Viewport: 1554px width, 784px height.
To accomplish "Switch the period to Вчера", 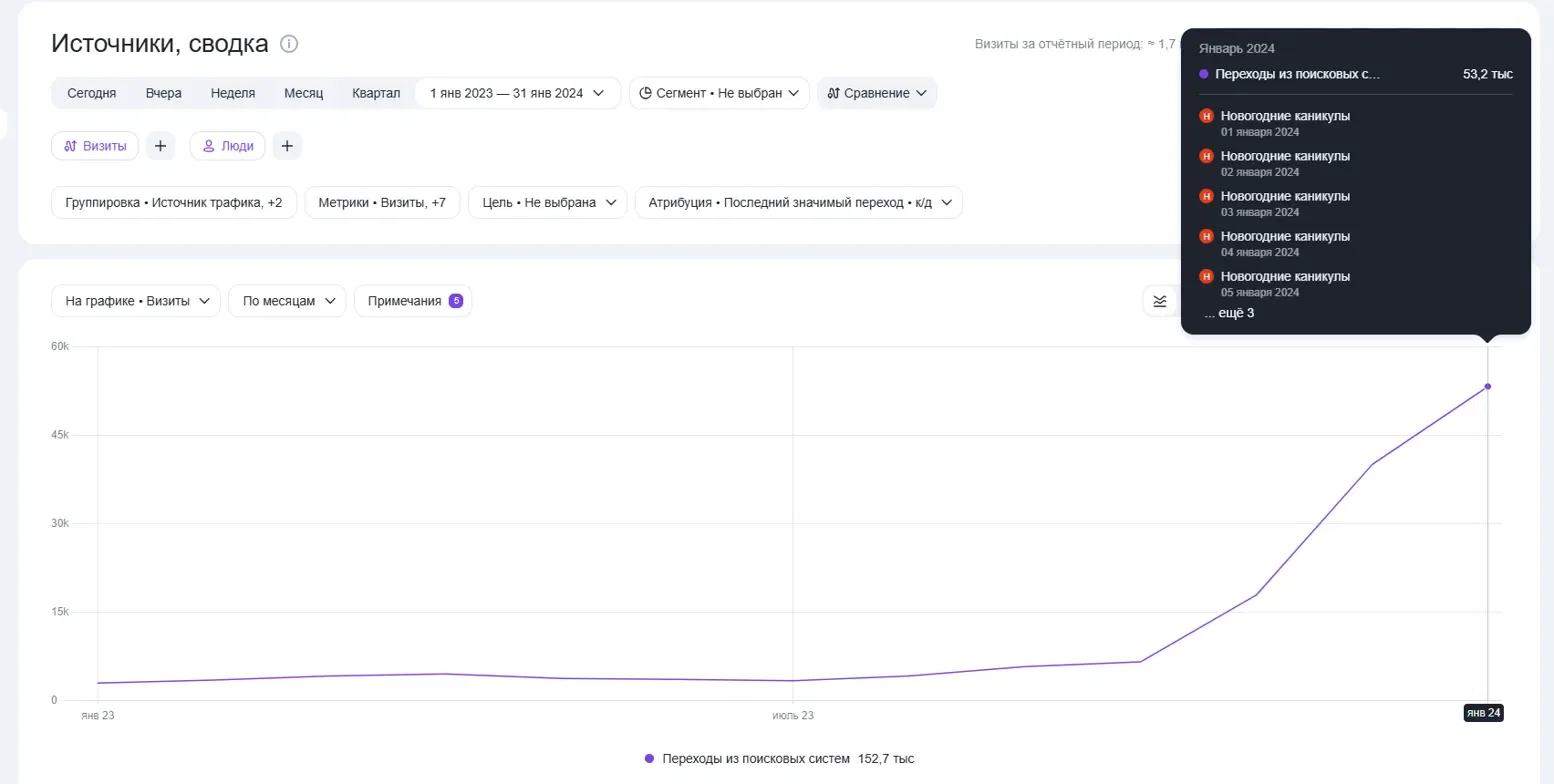I will pyautogui.click(x=163, y=93).
